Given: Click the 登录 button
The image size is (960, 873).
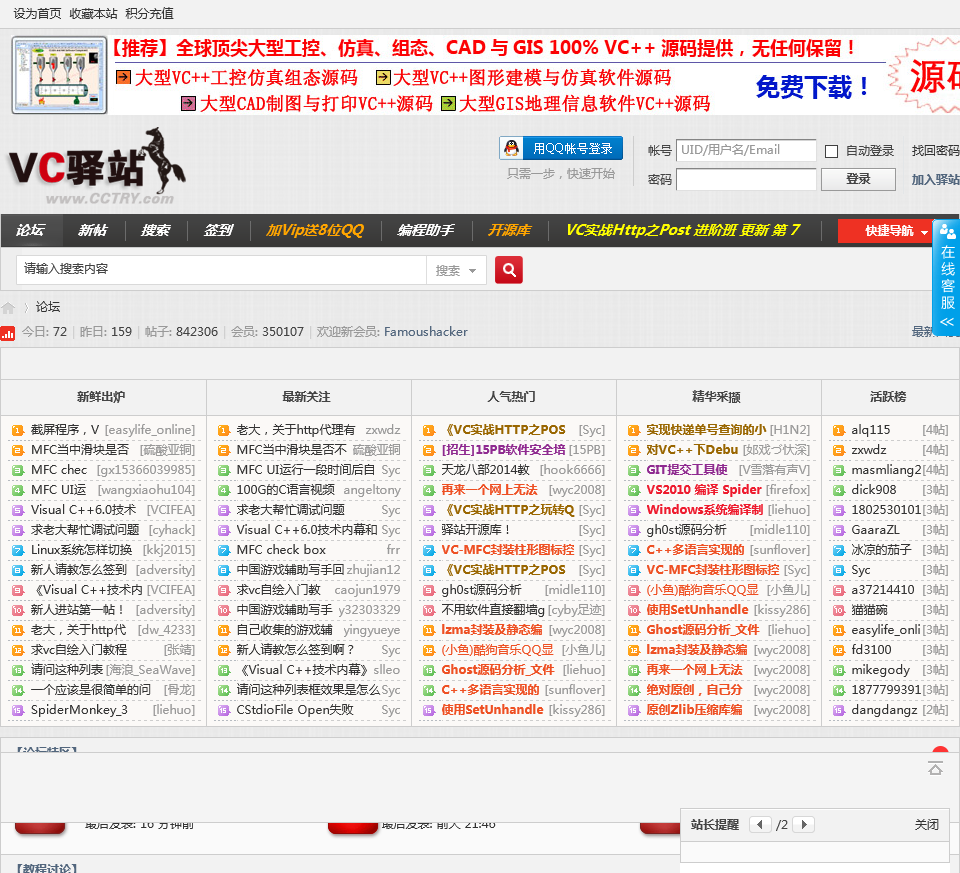Looking at the screenshot, I should coord(858,179).
